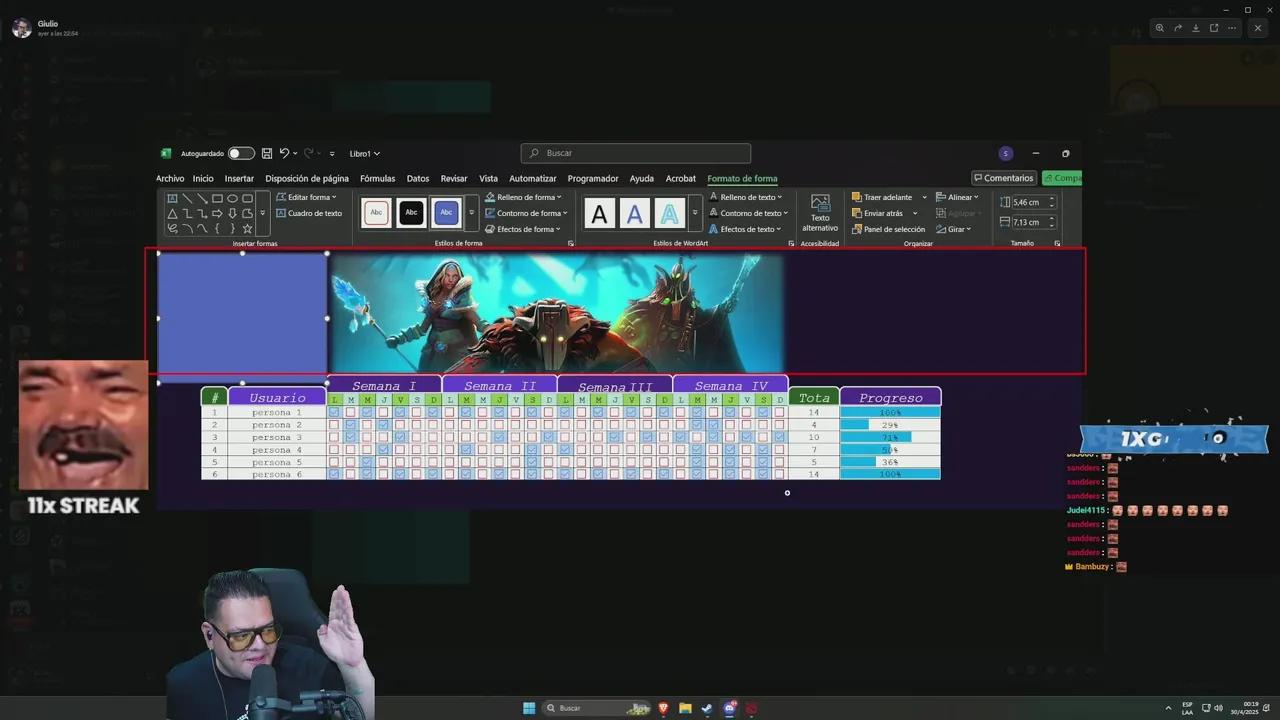
Task: Click Traer adelante icon
Action: (x=857, y=197)
